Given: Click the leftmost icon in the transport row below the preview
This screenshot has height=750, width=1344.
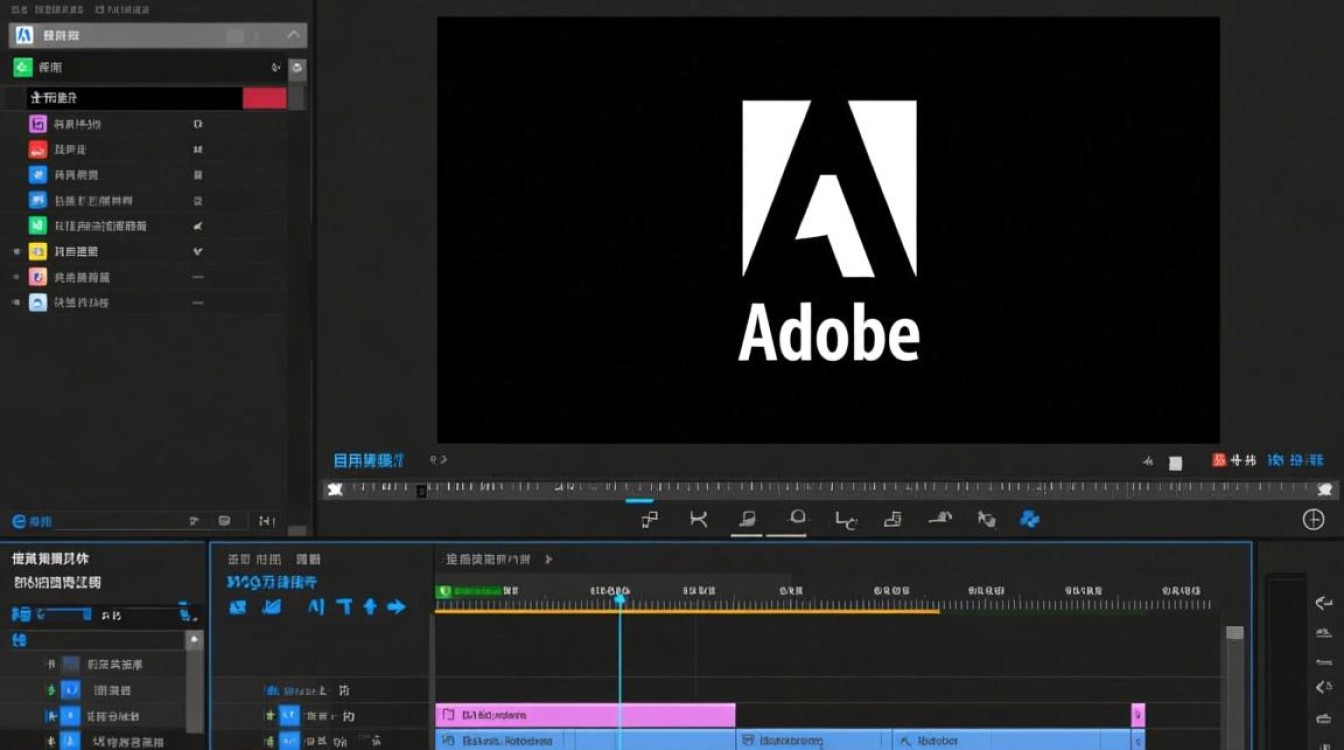Looking at the screenshot, I should [x=650, y=519].
